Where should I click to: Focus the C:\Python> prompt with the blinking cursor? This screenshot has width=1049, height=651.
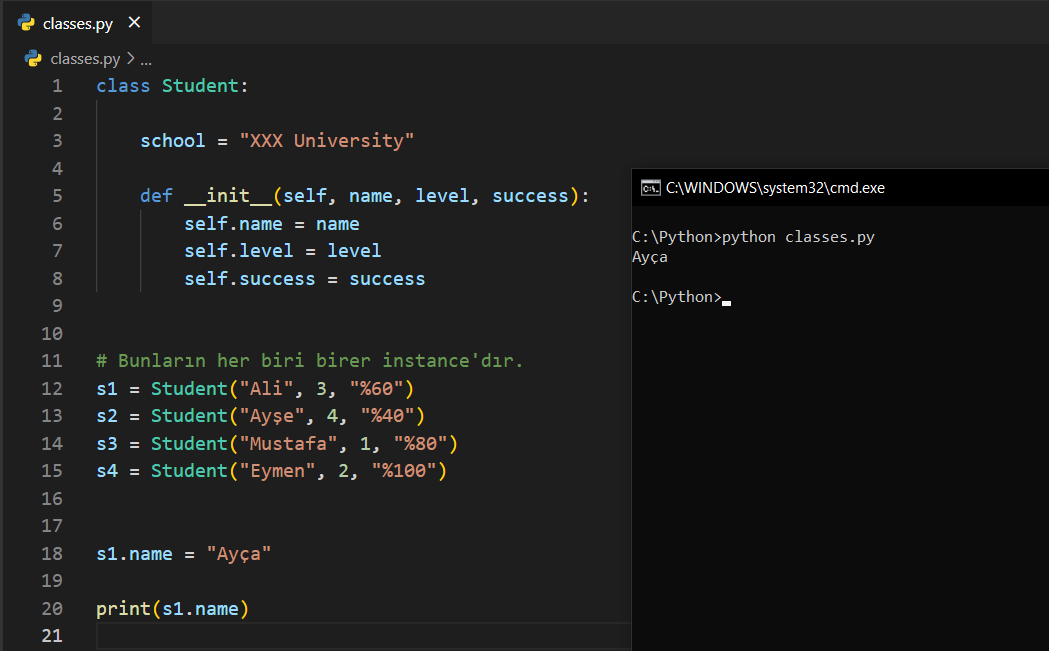pyautogui.click(x=677, y=297)
